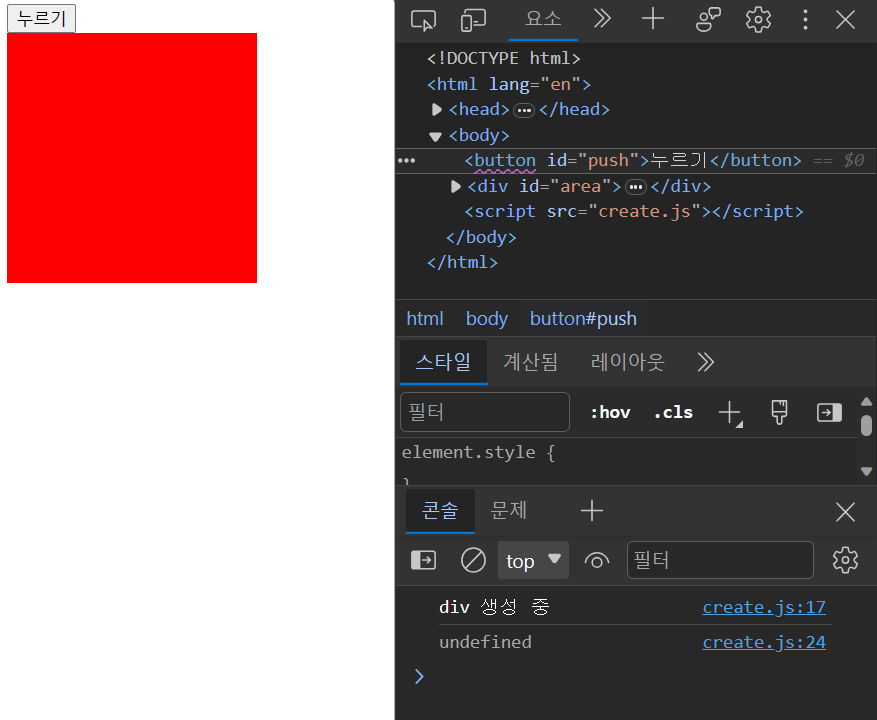Screen dimensions: 877x720
Task: Click the console prompt chevron
Action: coord(419,677)
